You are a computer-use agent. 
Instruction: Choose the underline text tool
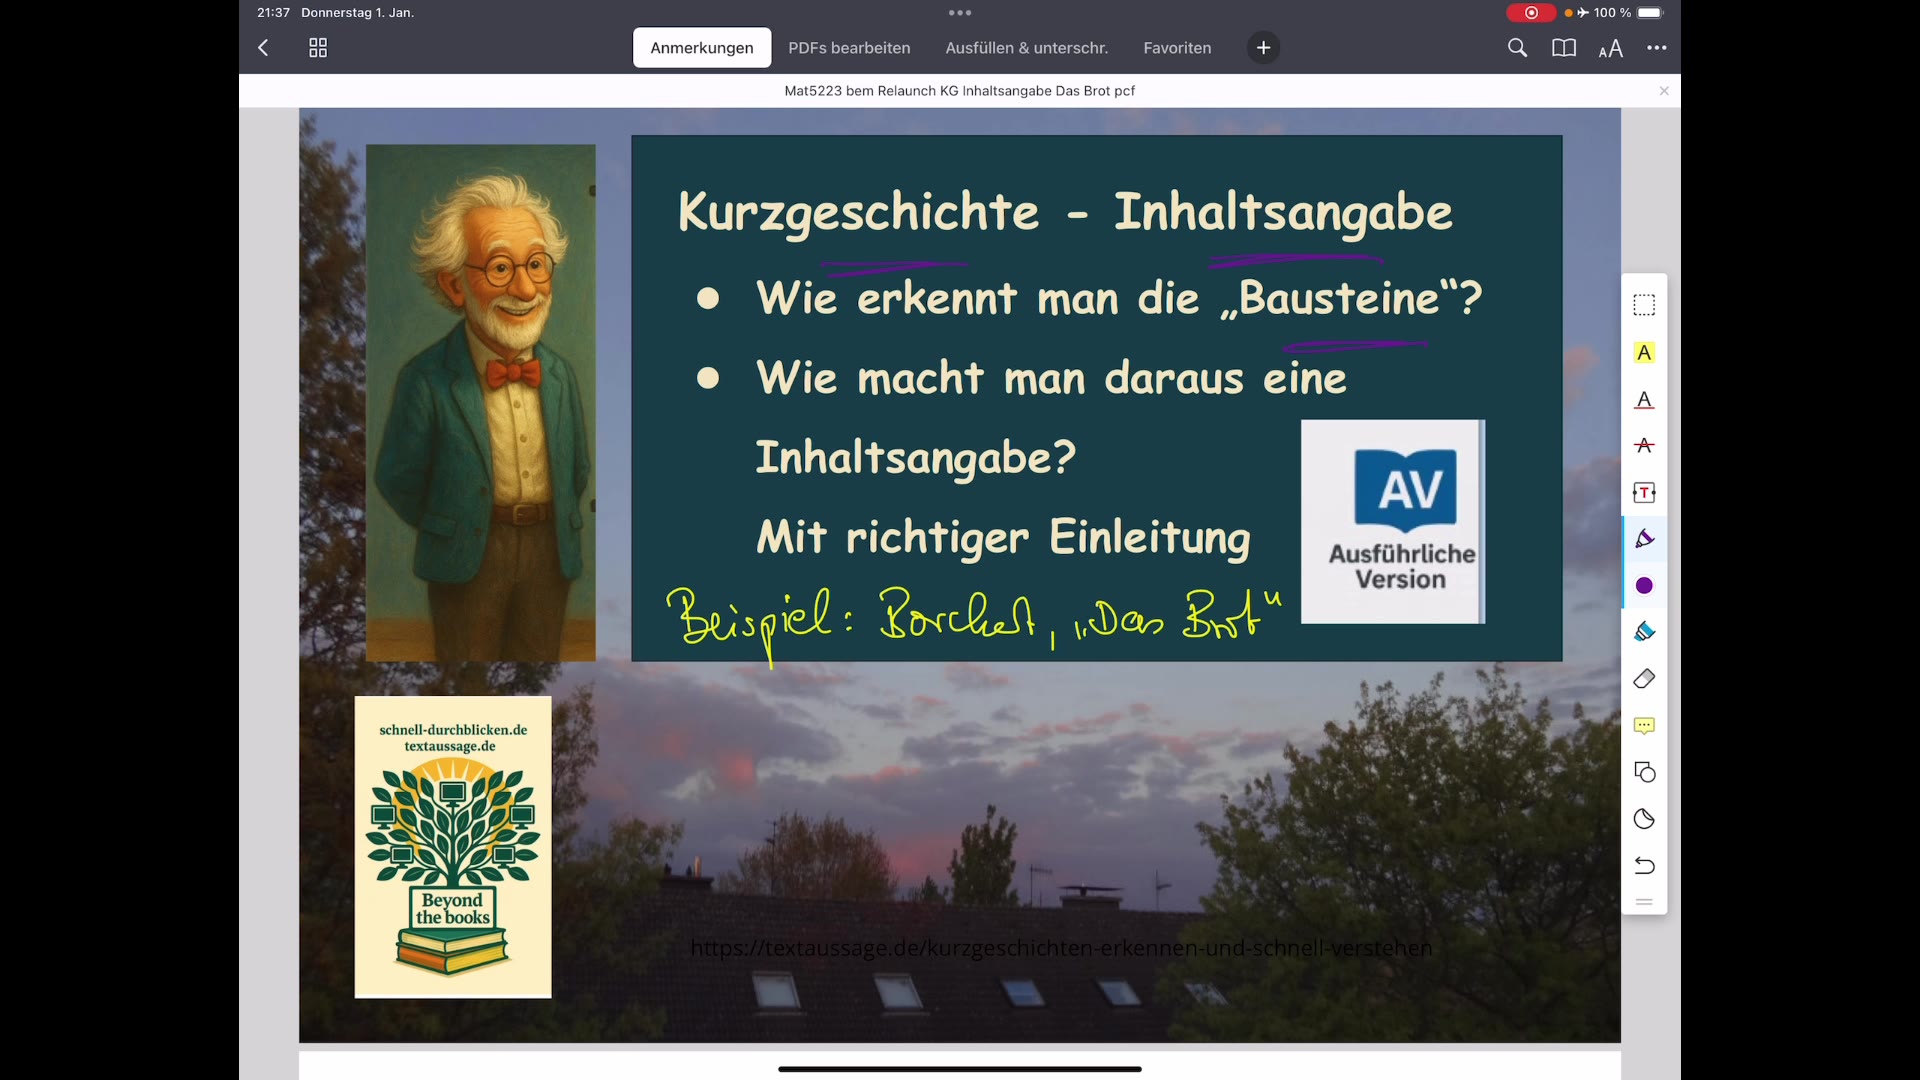(1645, 400)
